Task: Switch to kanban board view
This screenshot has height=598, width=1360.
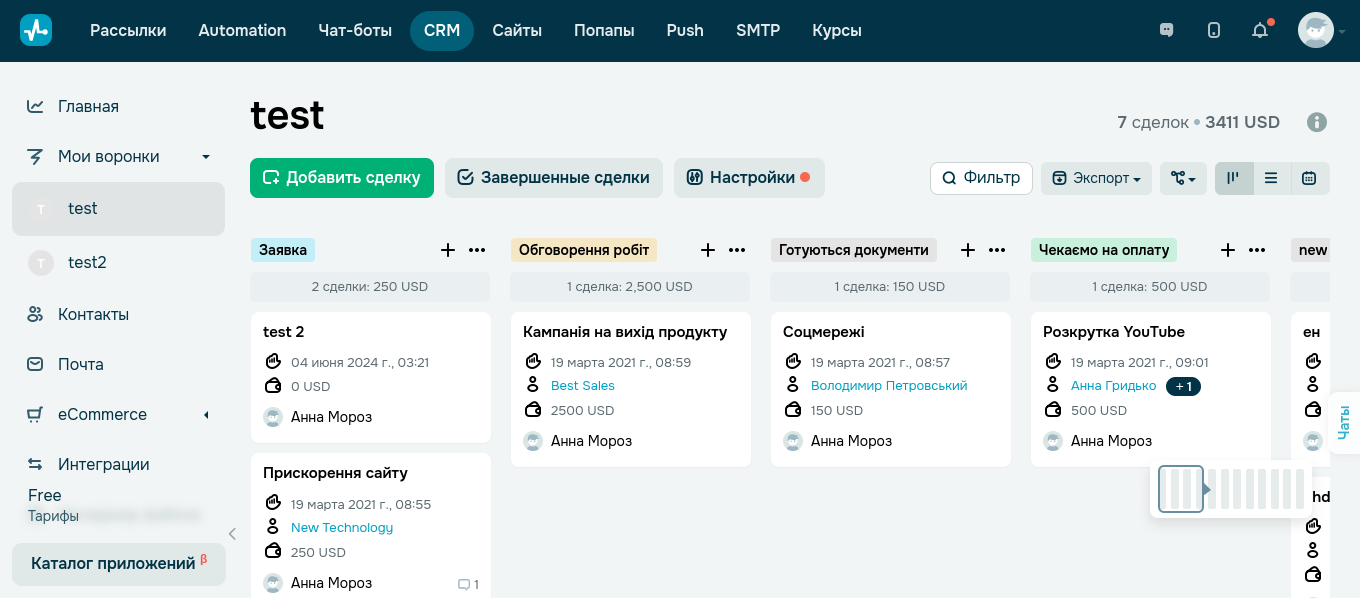Action: [x=1234, y=178]
